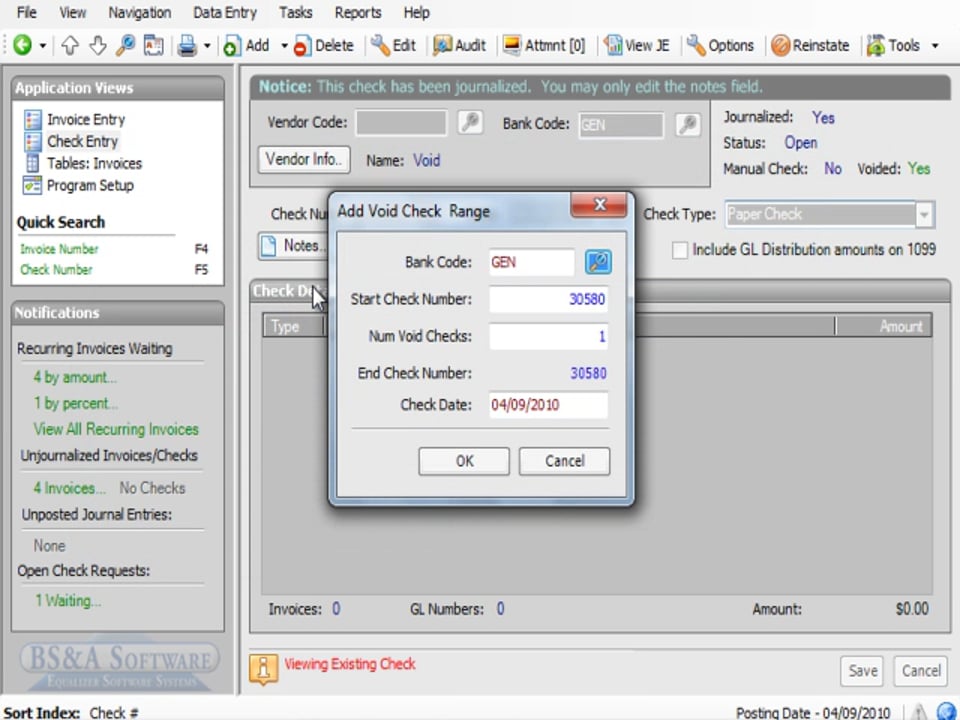Open the View menu
960x720 pixels.
72,12
